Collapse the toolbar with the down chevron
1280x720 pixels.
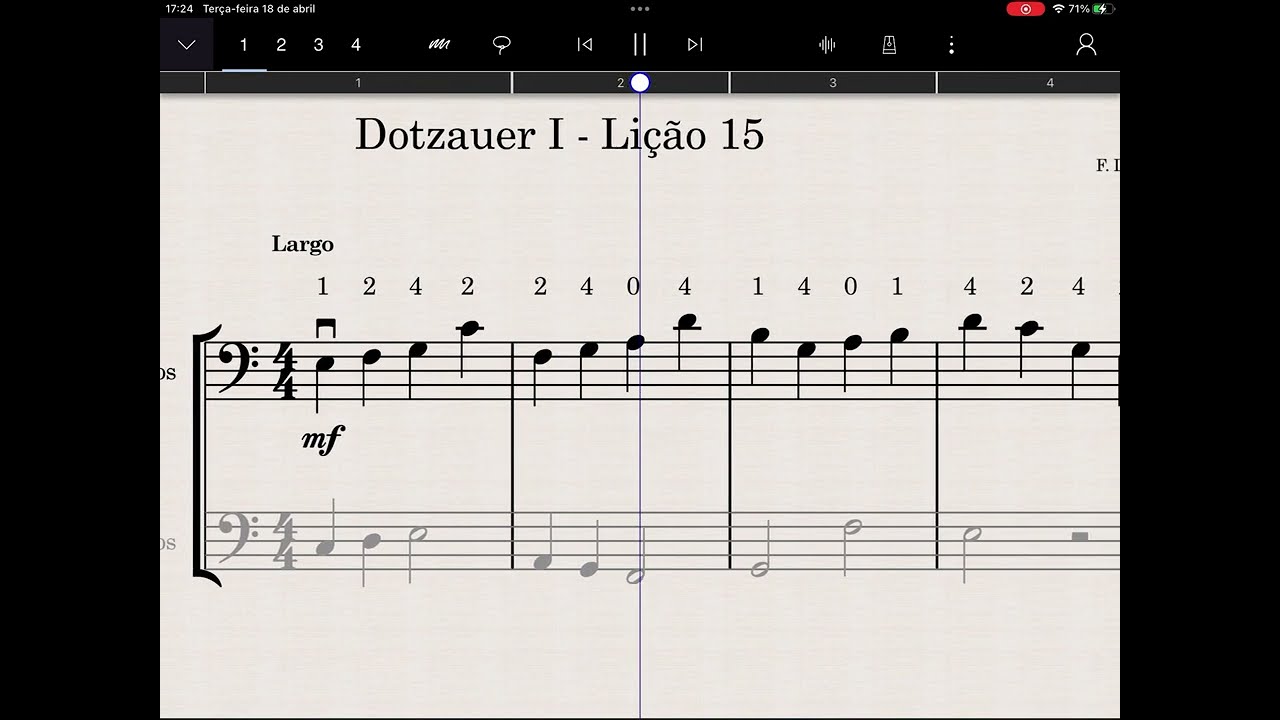[186, 45]
